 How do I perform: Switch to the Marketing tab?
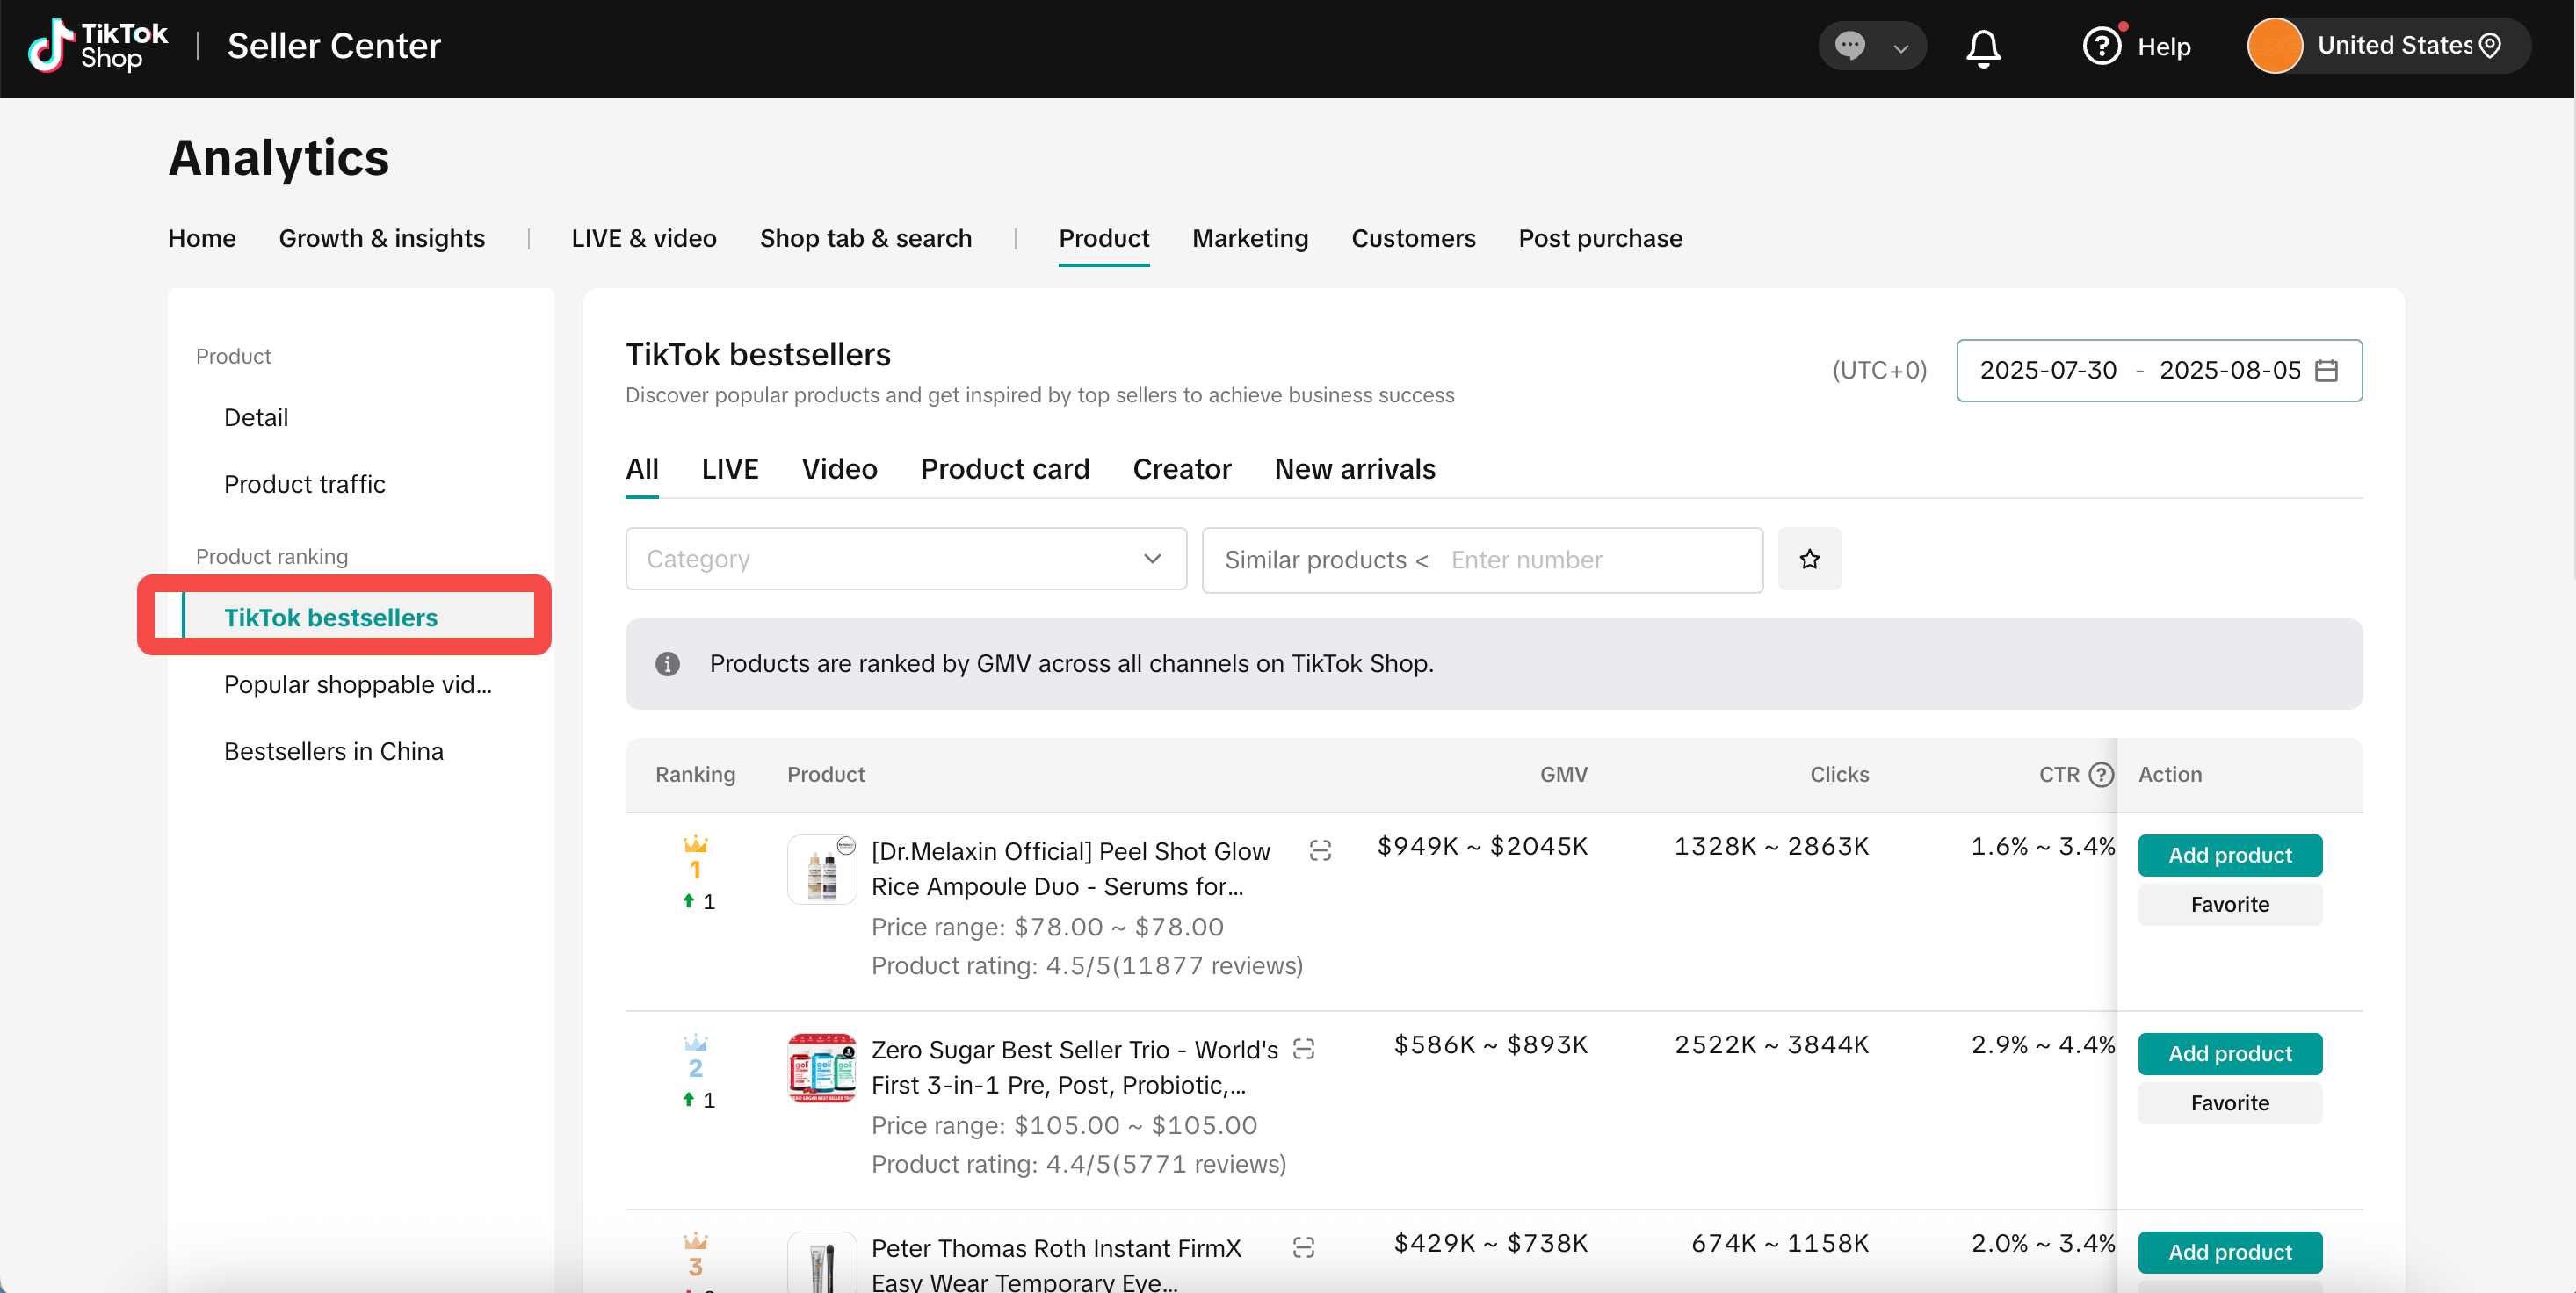(x=1249, y=238)
